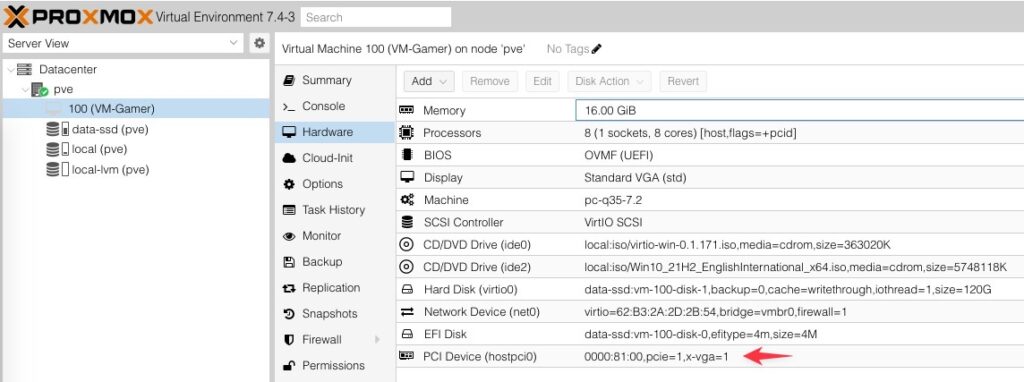Image resolution: width=1024 pixels, height=382 pixels.
Task: Click the Revert button
Action: pos(683,82)
